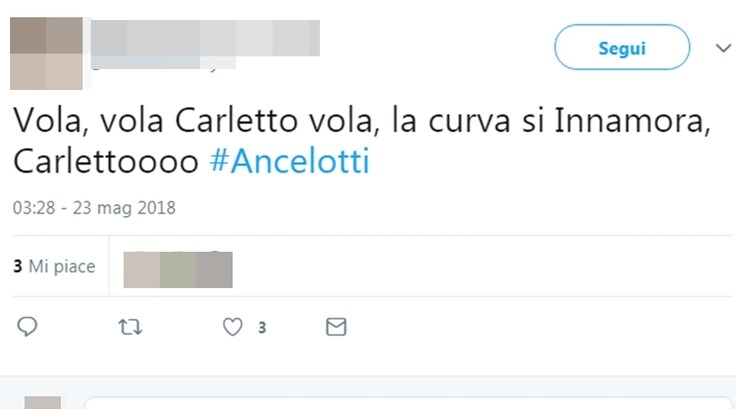Open the 03:28 - 23 mag 2018 timestamp

coord(94,208)
